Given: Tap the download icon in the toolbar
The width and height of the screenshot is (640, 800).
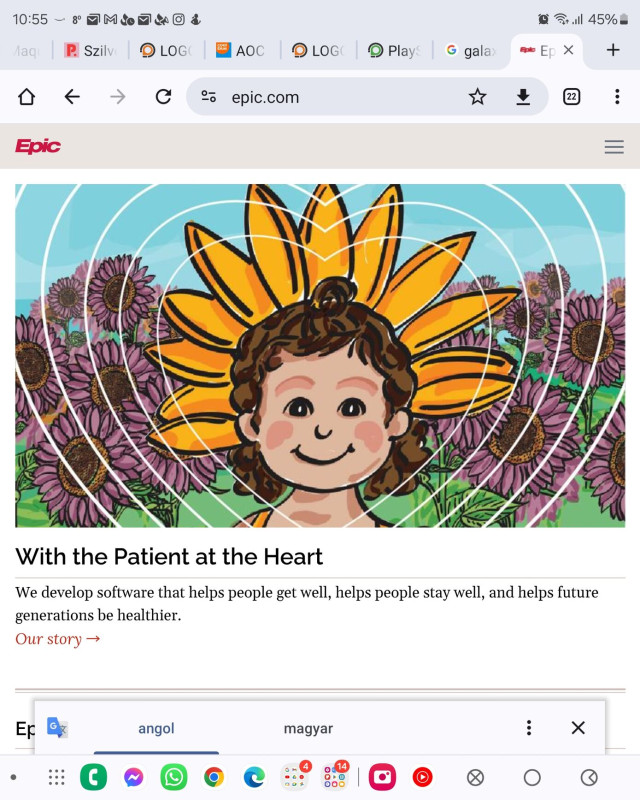Looking at the screenshot, I should [x=522, y=97].
